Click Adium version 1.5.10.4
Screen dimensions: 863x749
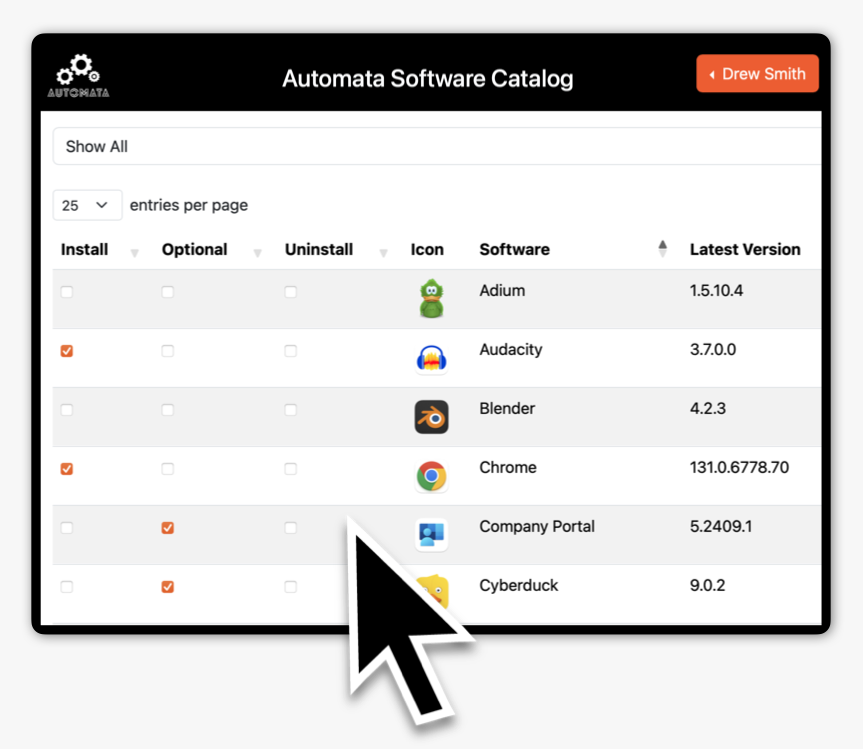pyautogui.click(x=717, y=291)
